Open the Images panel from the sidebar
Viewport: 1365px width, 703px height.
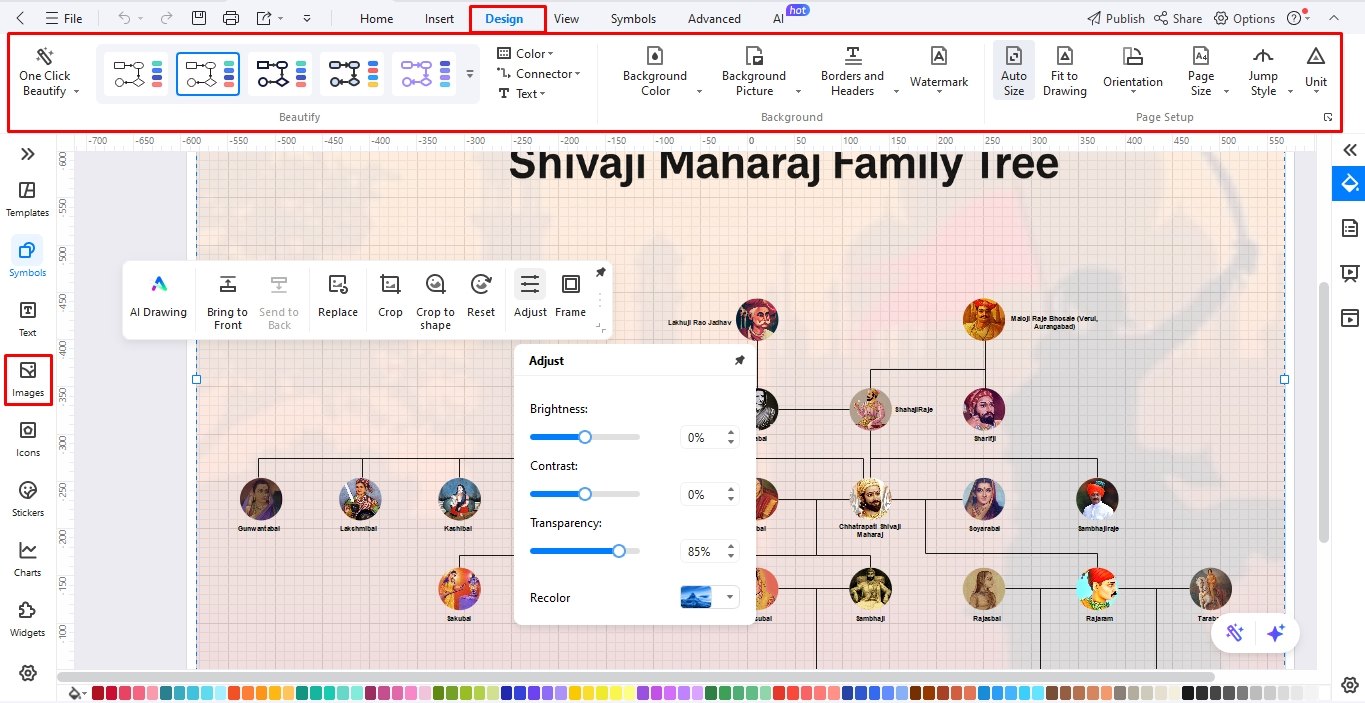(x=27, y=380)
